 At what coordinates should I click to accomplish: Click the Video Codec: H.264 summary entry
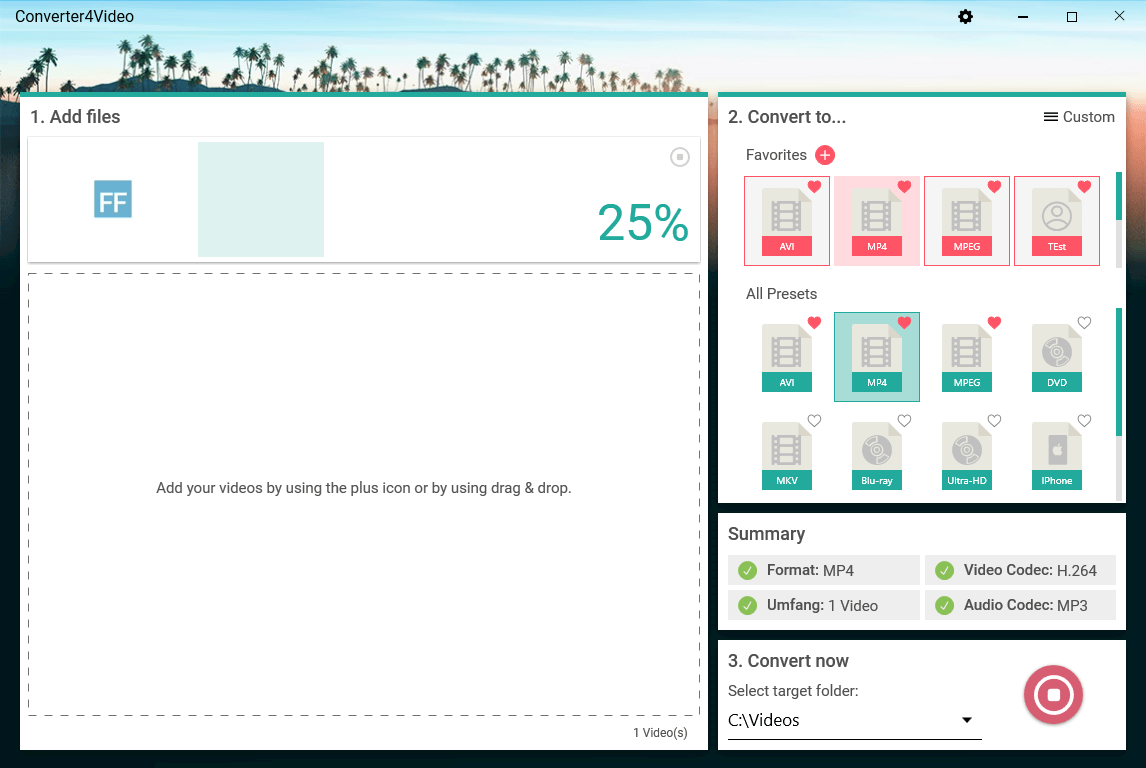pos(1020,570)
